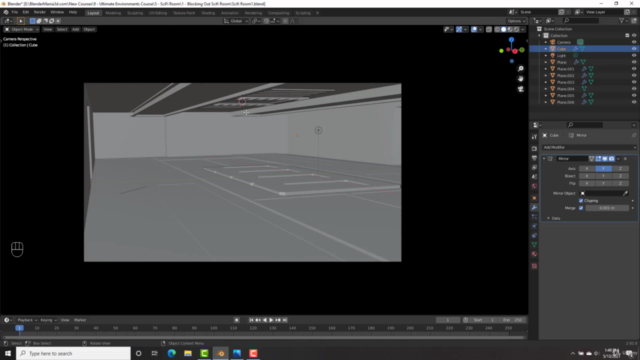Toggle Mirror Axis Y button
Viewport: 640px width, 360px height.
(x=603, y=169)
